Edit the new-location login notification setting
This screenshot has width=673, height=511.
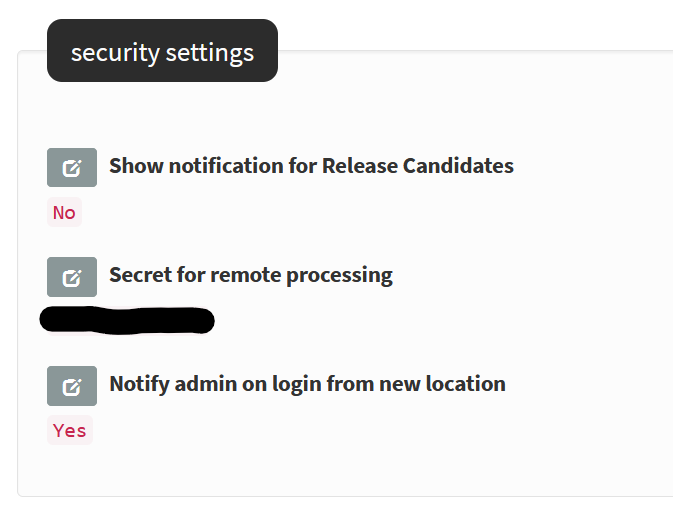(x=72, y=385)
